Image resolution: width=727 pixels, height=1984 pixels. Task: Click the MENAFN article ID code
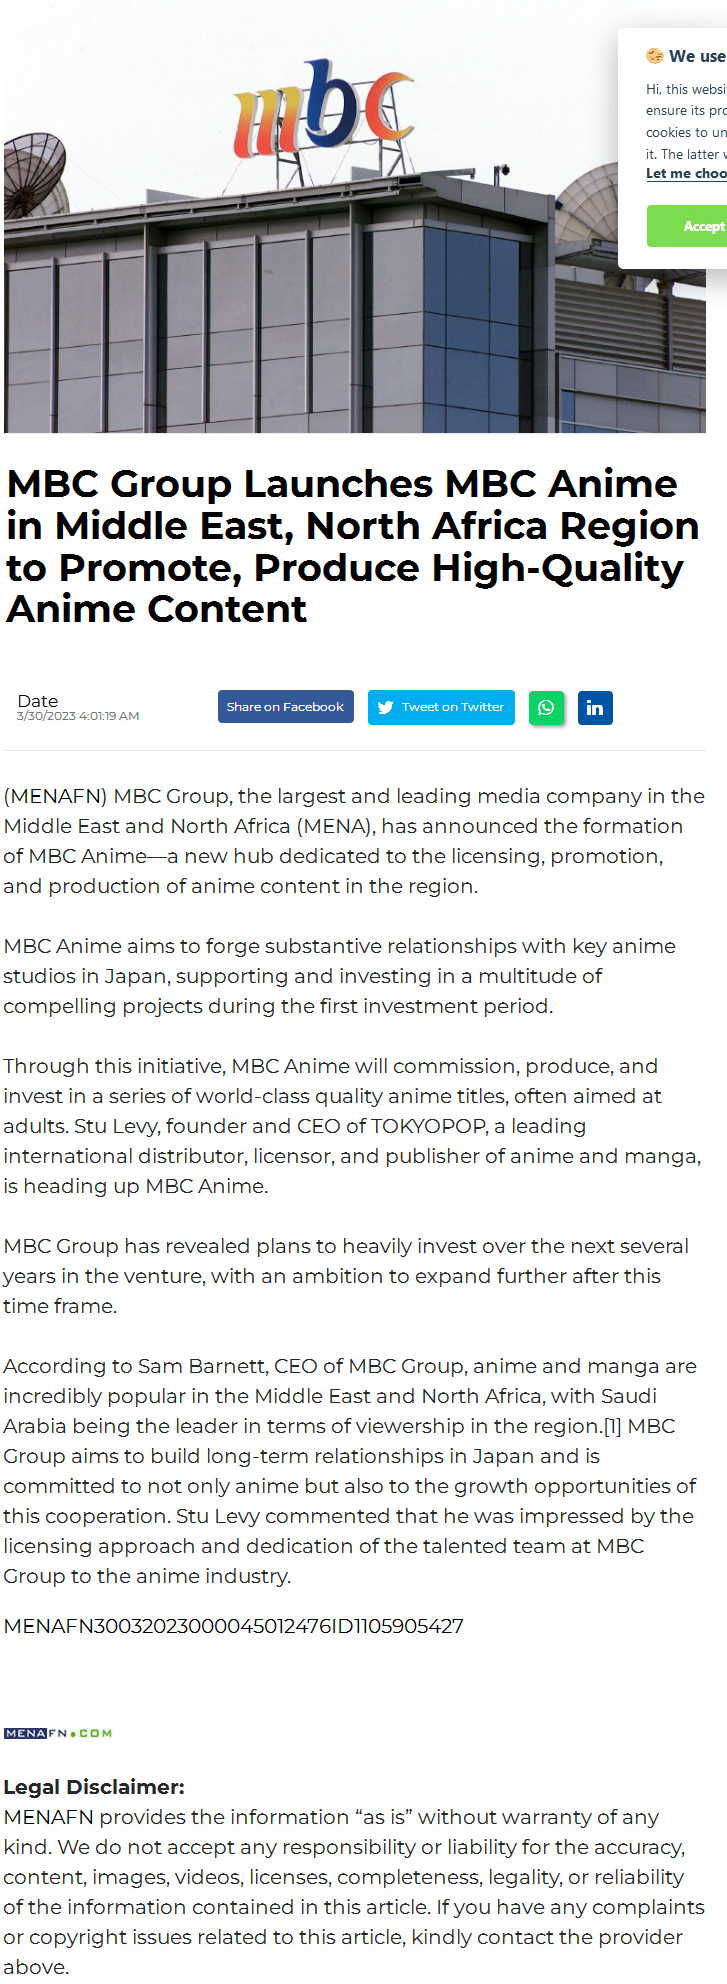pyautogui.click(x=233, y=1626)
